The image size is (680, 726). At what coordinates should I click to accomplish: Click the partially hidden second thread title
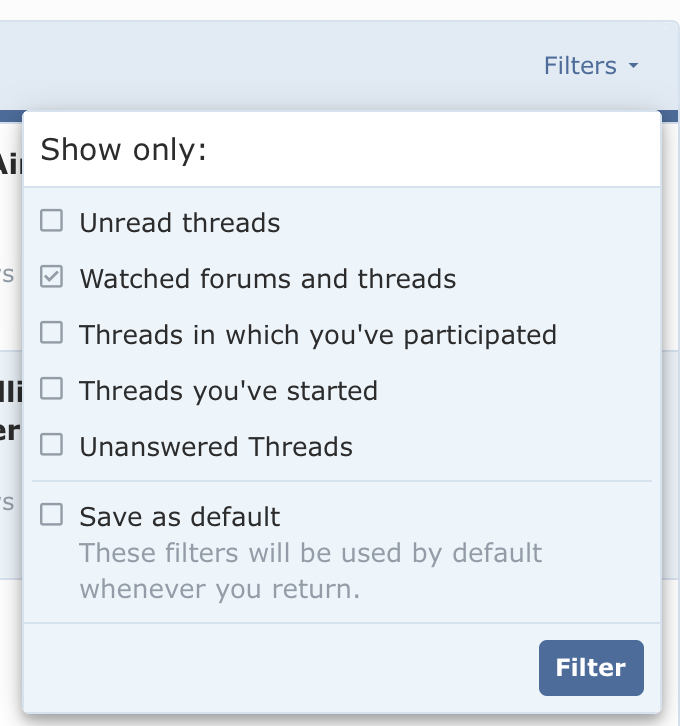tap(10, 410)
